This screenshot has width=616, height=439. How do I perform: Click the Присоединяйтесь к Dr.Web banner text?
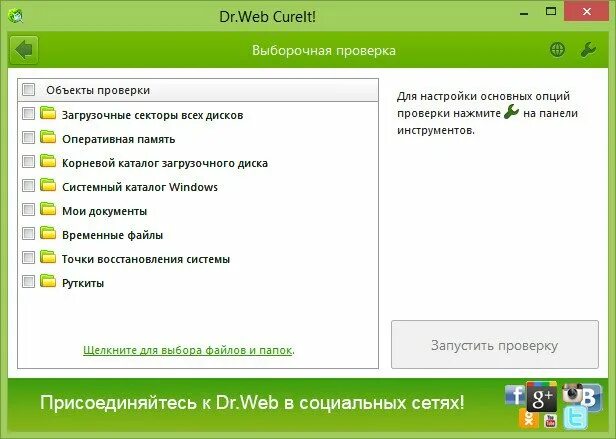point(252,403)
